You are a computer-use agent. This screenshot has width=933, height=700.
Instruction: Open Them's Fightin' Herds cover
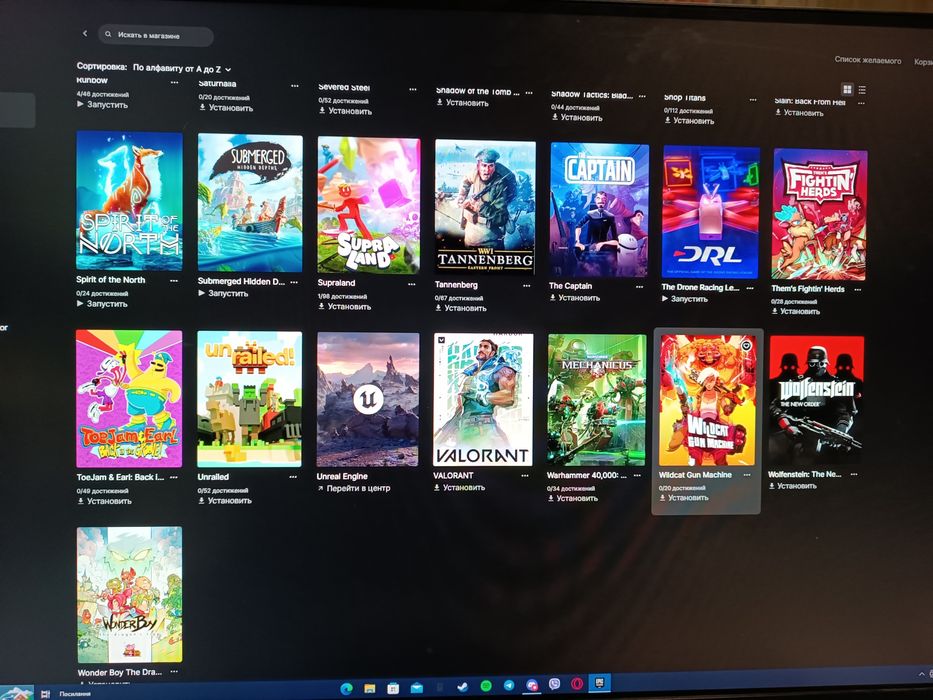click(x=820, y=214)
